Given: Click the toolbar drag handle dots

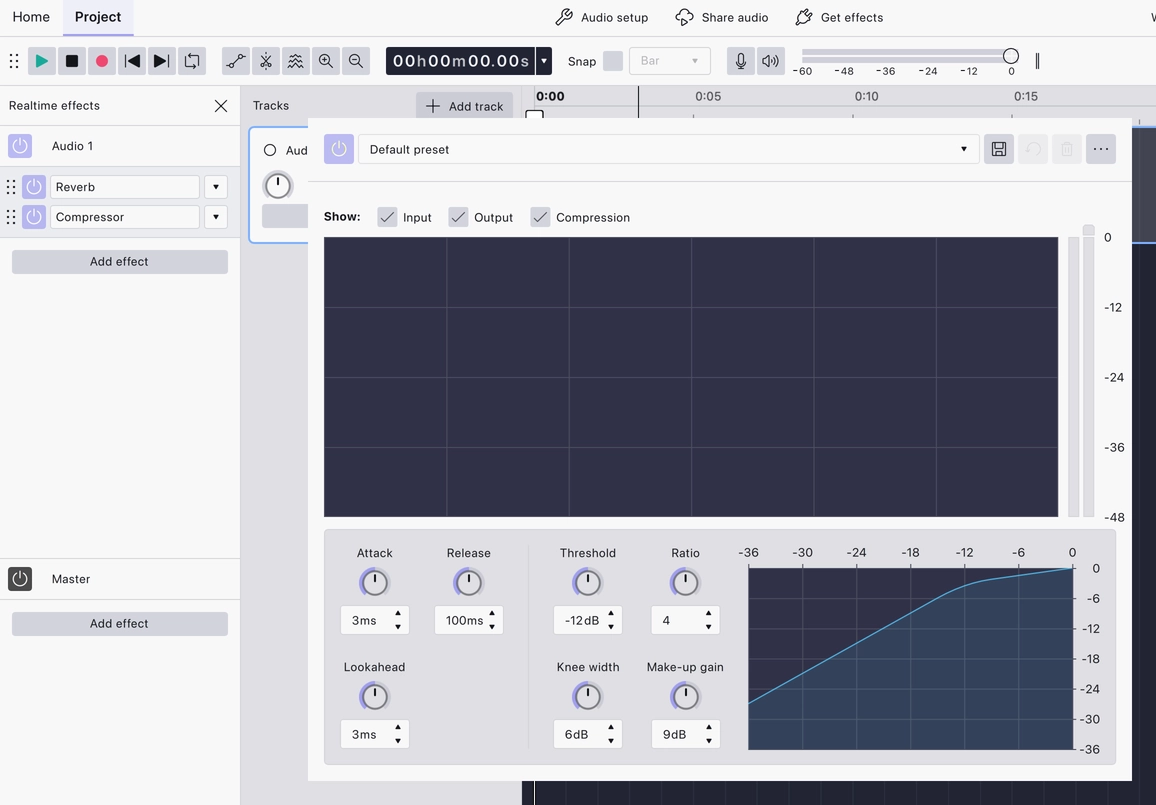Looking at the screenshot, I should (x=14, y=61).
